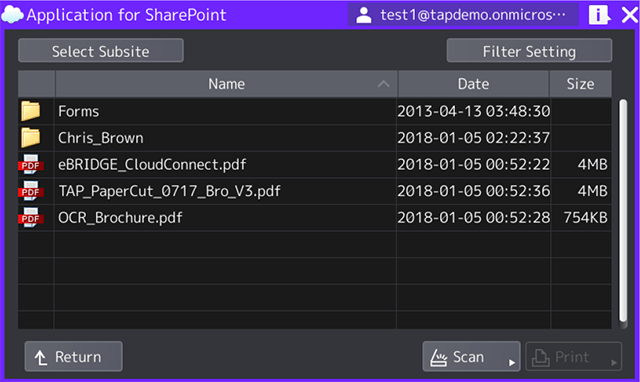The height and width of the screenshot is (382, 640).
Task: Select TAP_PaperCut_0717_Bro_V3.pdf file name
Action: [x=169, y=191]
